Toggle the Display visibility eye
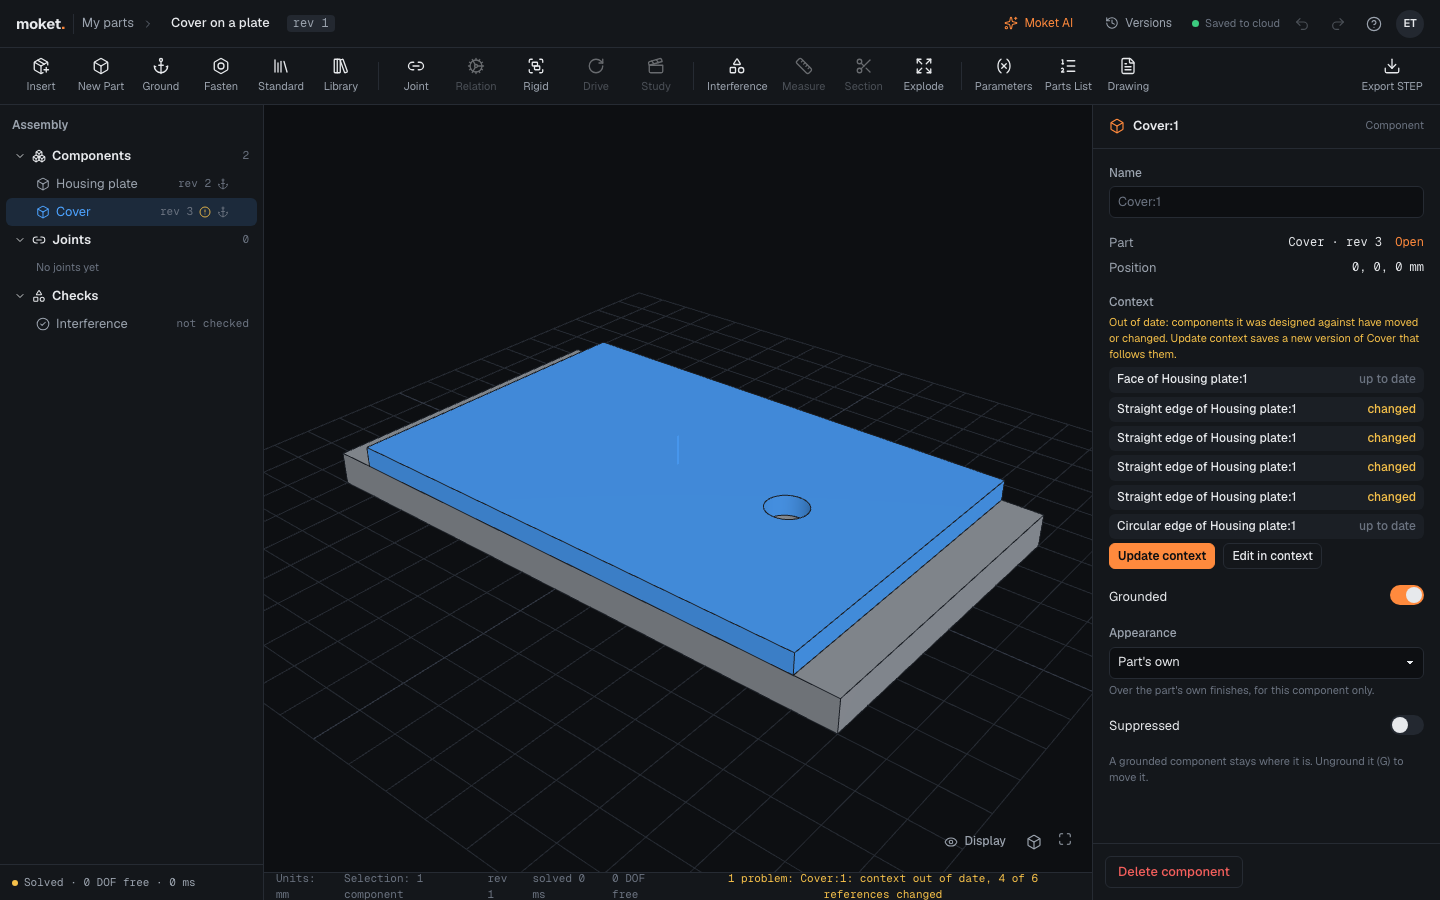1440x900 pixels. pyautogui.click(x=951, y=842)
